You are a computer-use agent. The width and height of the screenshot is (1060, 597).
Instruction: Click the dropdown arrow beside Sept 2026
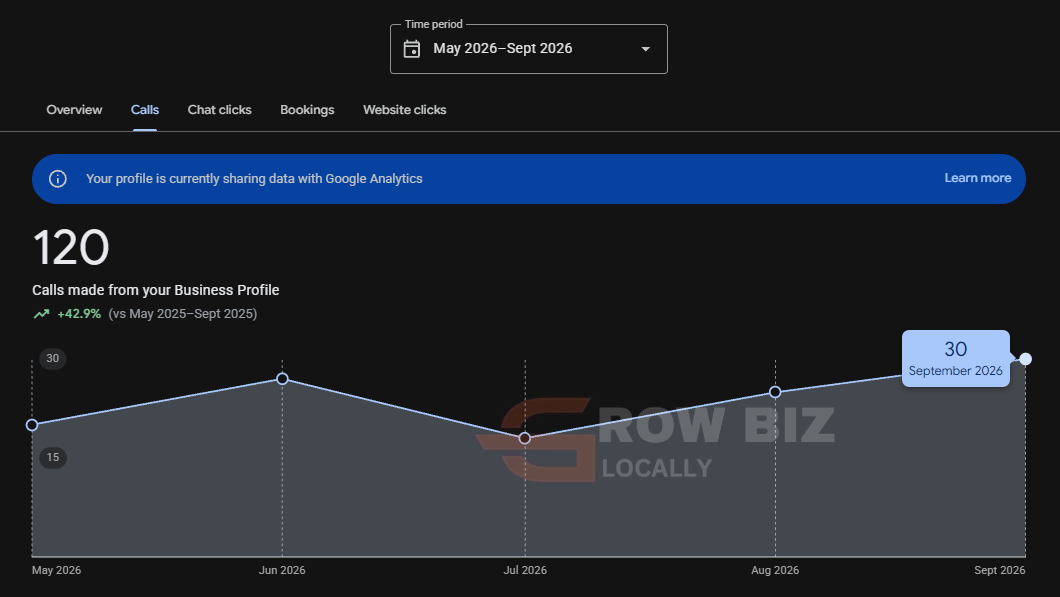click(646, 49)
